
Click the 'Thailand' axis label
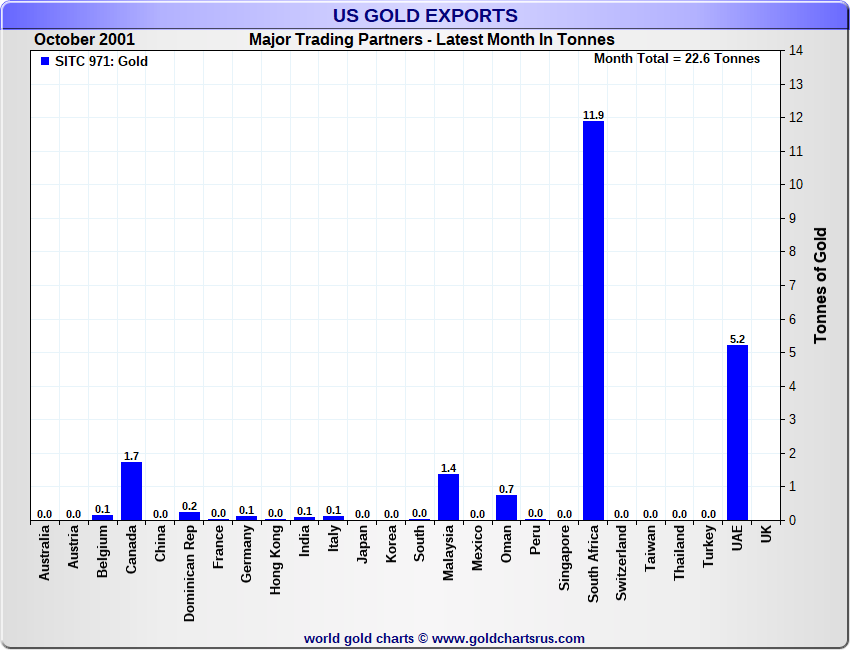[x=679, y=553]
